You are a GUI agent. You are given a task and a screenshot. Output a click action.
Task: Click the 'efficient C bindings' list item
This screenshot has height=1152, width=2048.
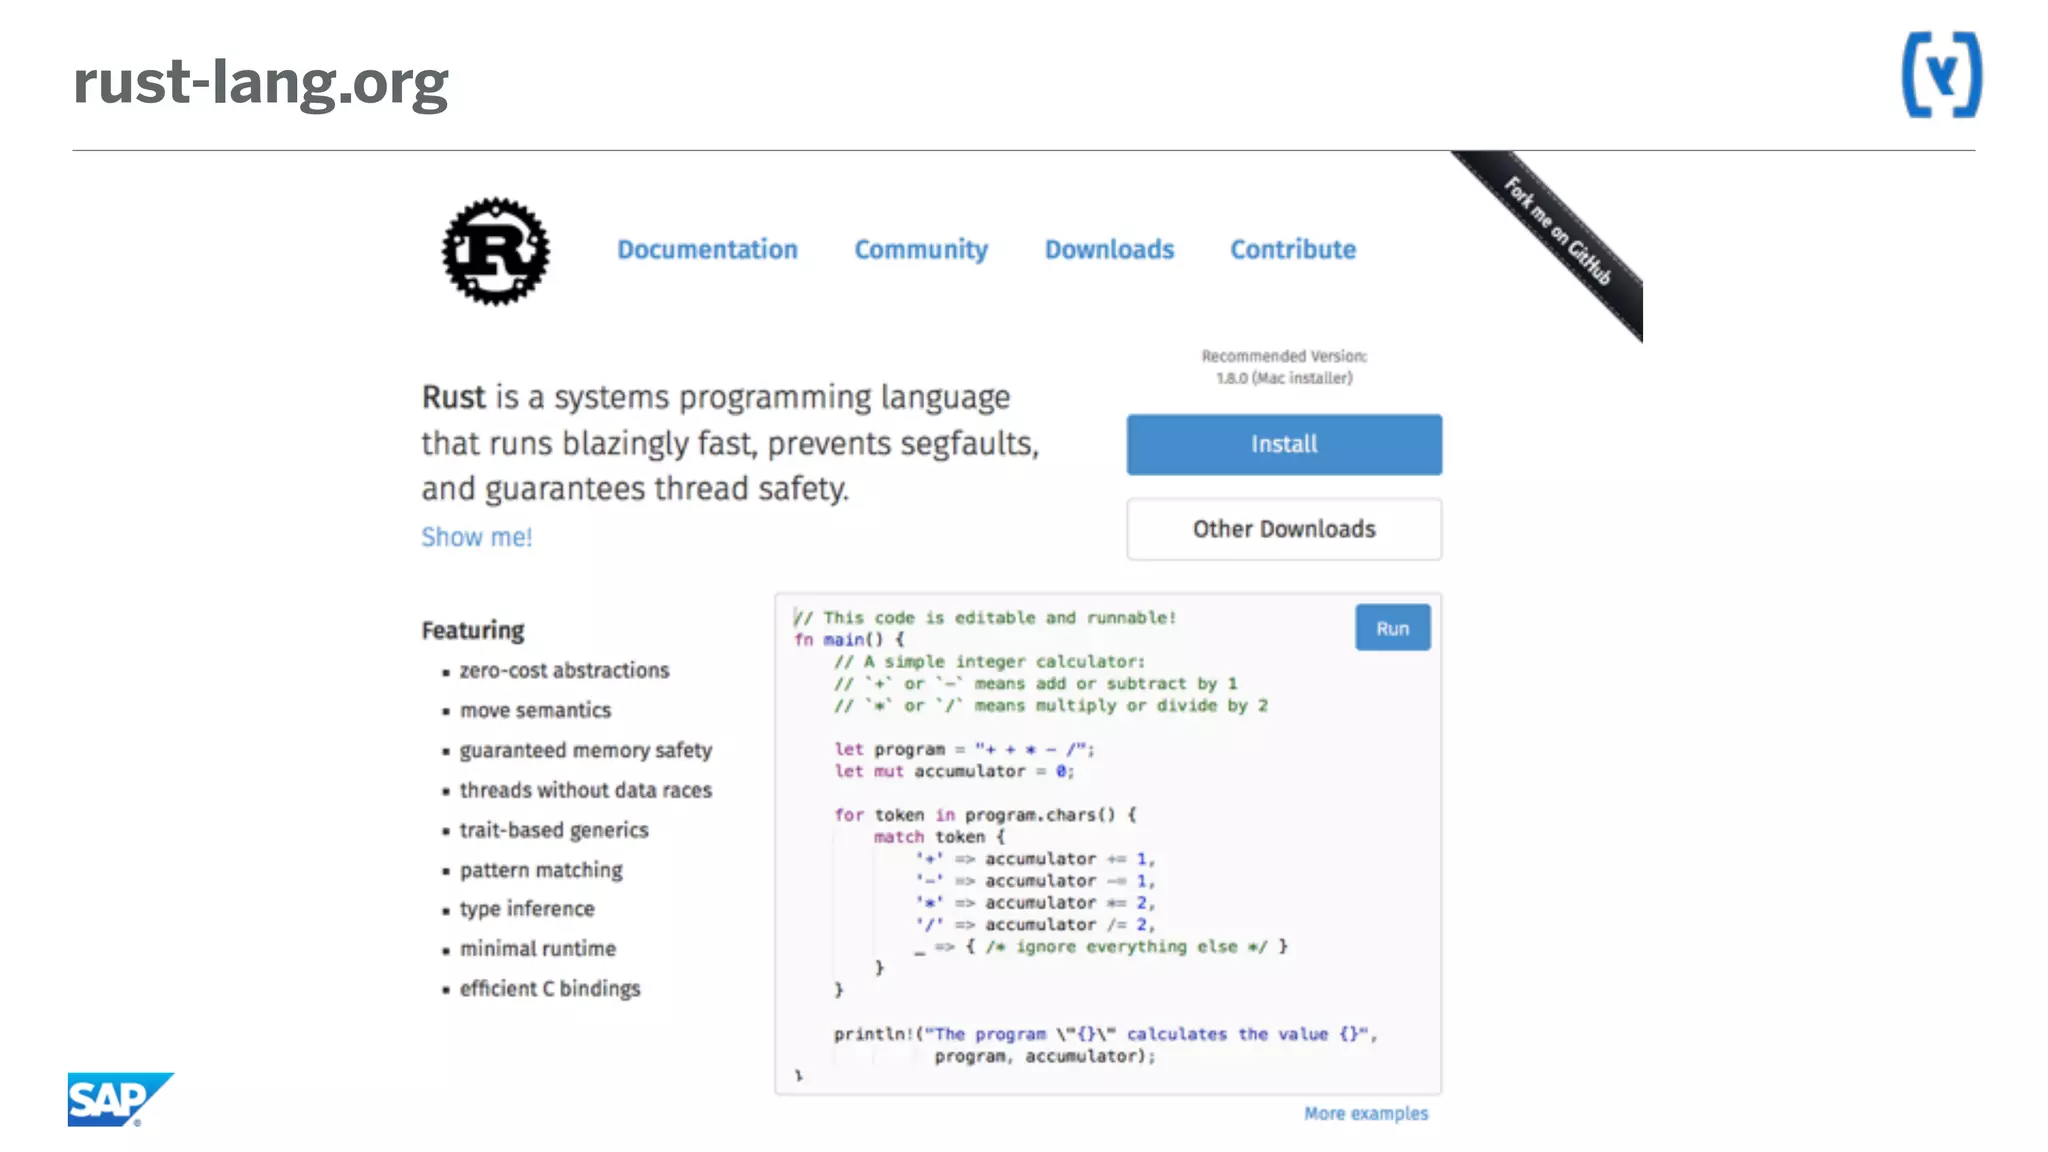[549, 988]
